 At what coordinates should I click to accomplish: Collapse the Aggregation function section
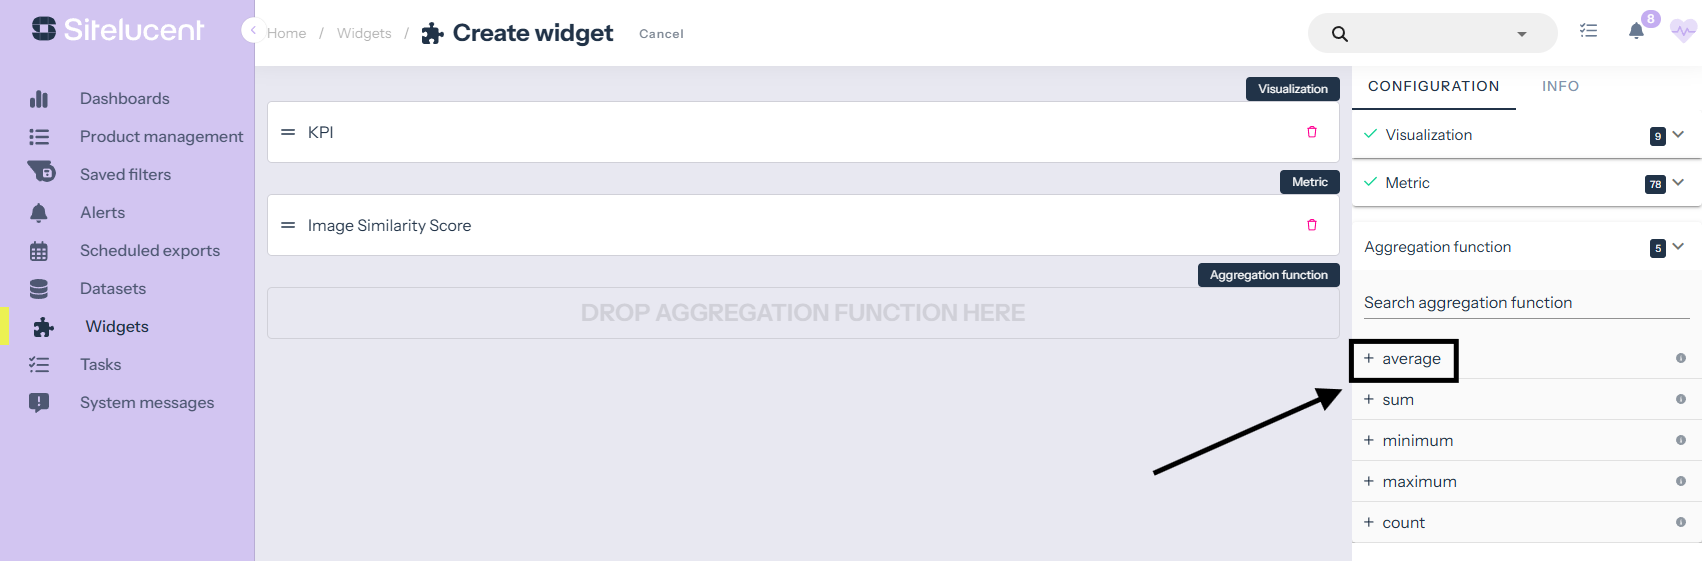tap(1678, 246)
